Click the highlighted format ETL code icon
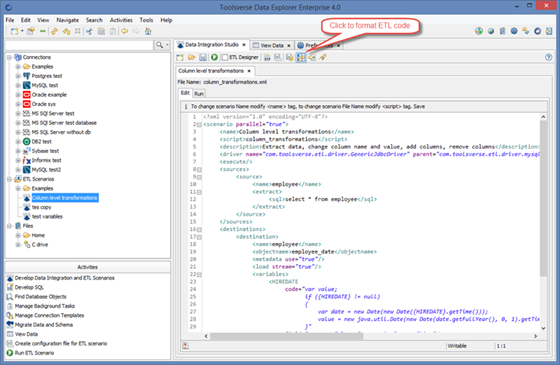 [x=301, y=57]
